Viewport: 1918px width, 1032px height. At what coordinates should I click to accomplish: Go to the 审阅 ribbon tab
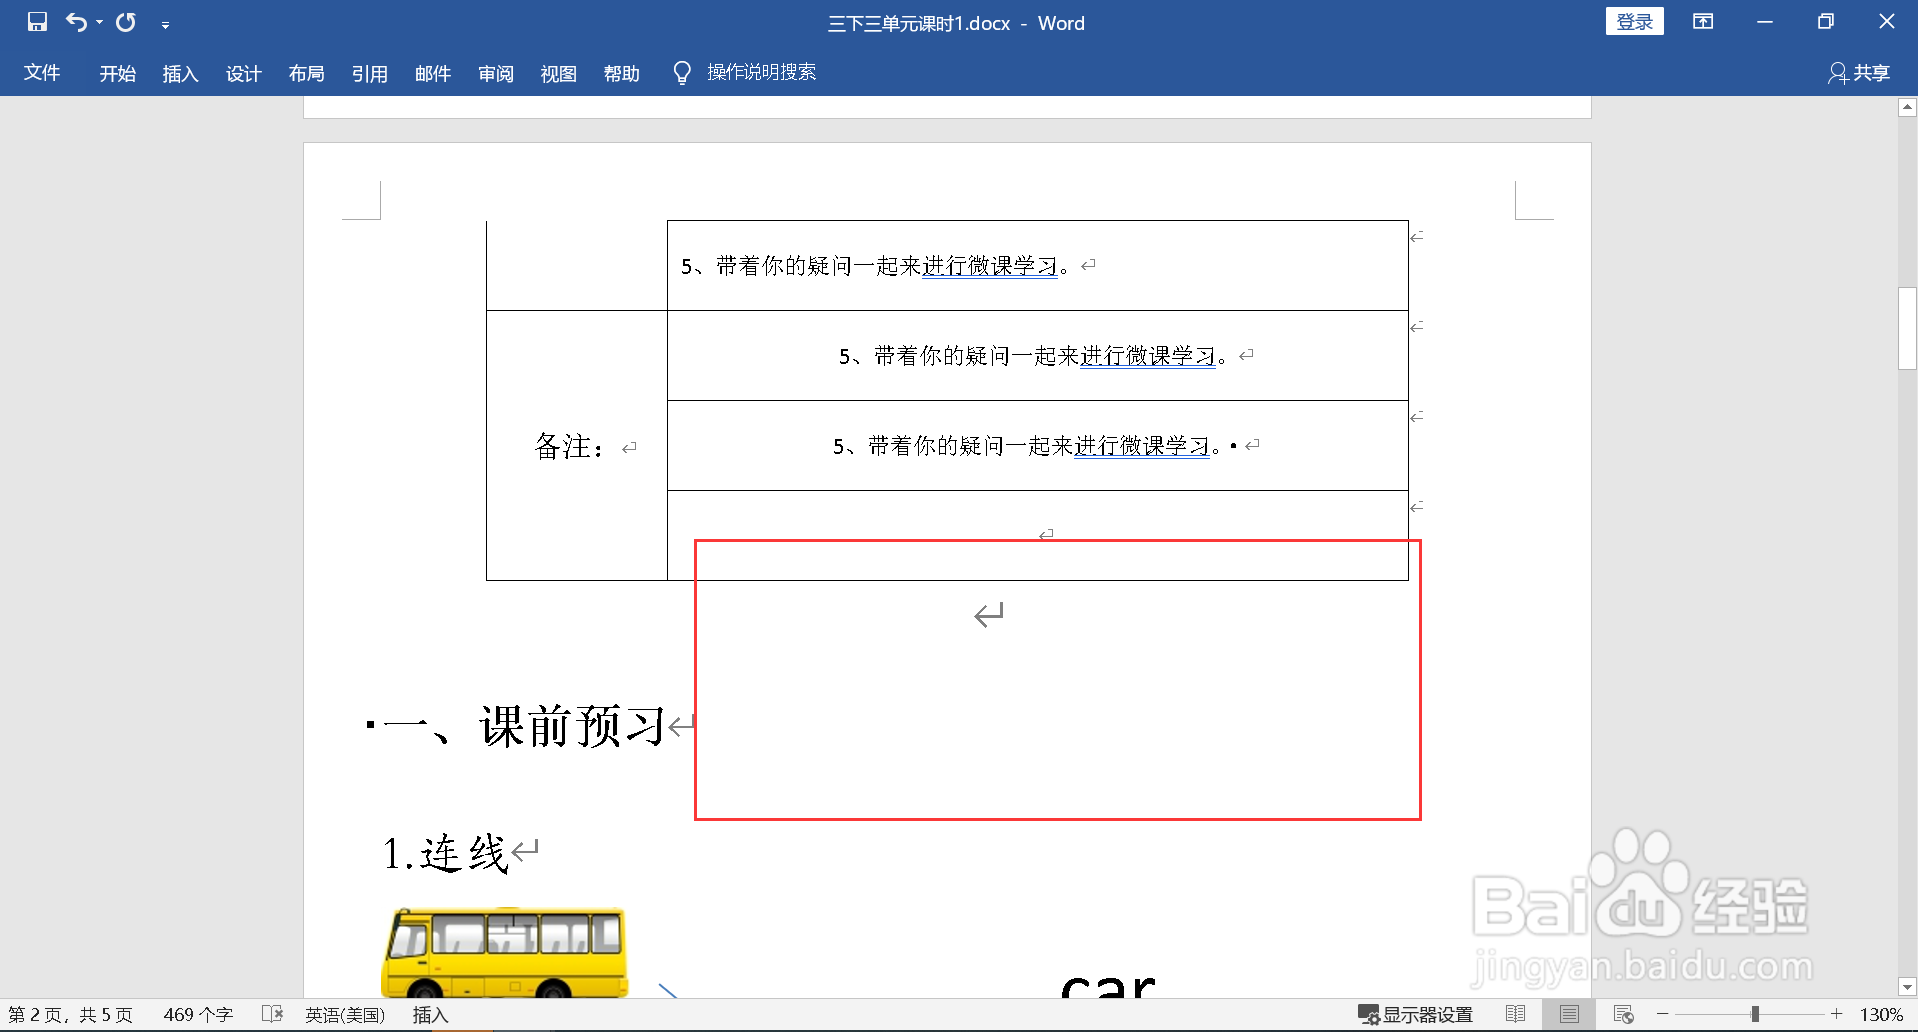point(496,73)
